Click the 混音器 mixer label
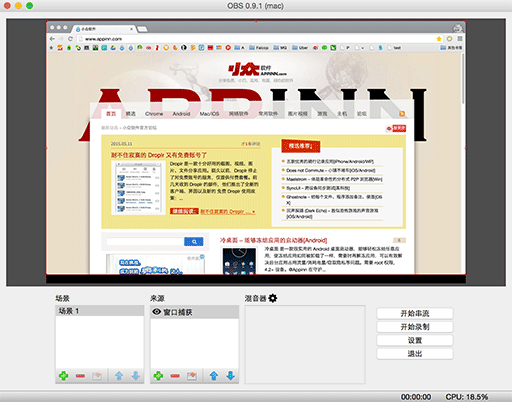Viewport: 512px width, 402px height. pos(255,298)
